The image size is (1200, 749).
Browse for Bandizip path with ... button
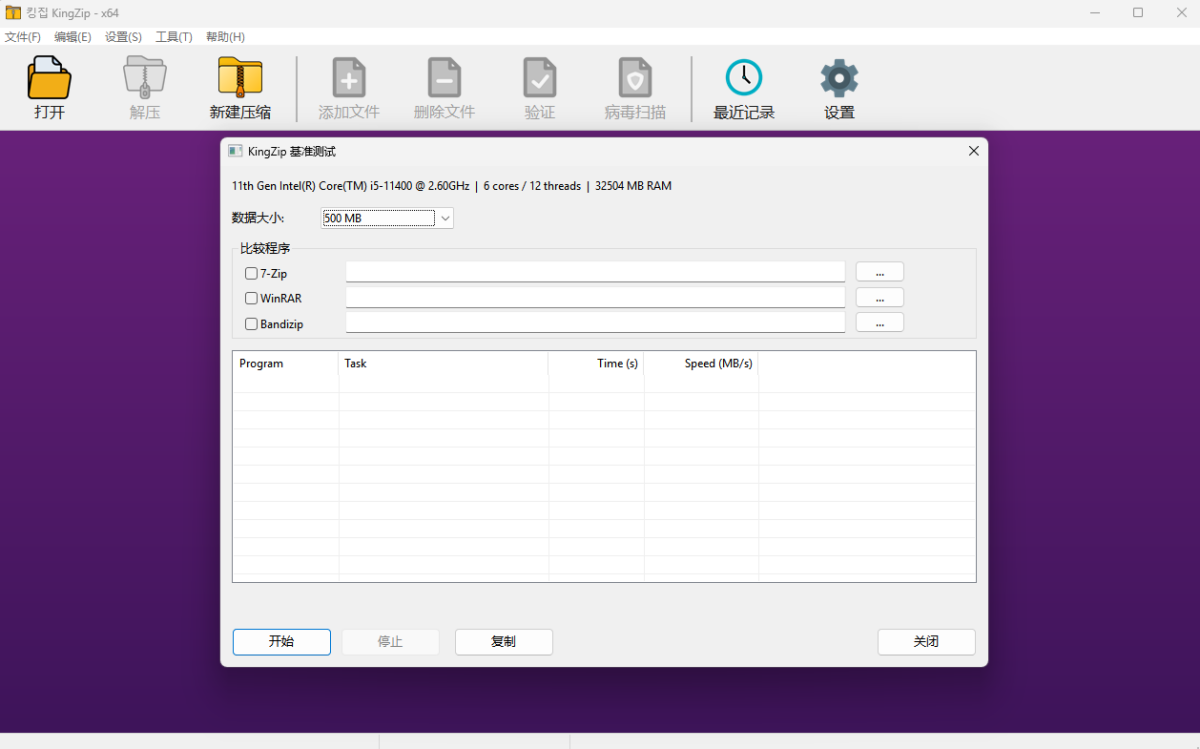(x=880, y=322)
